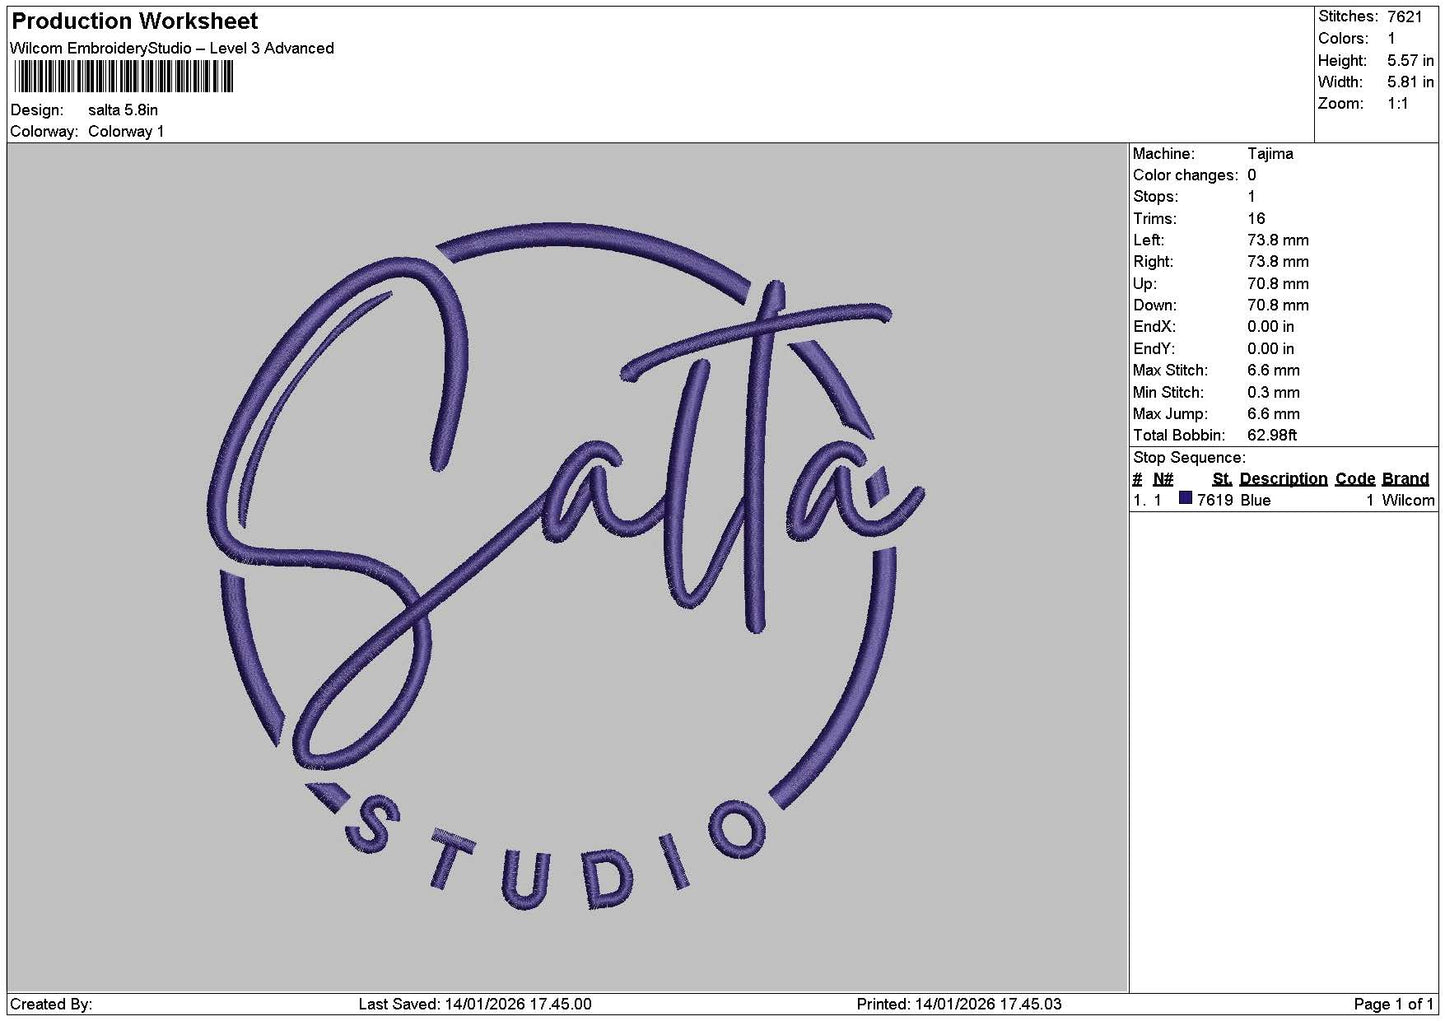This screenshot has width=1445, height=1021.
Task: Click the Right value '73.8 mm'
Action: coord(1278,262)
